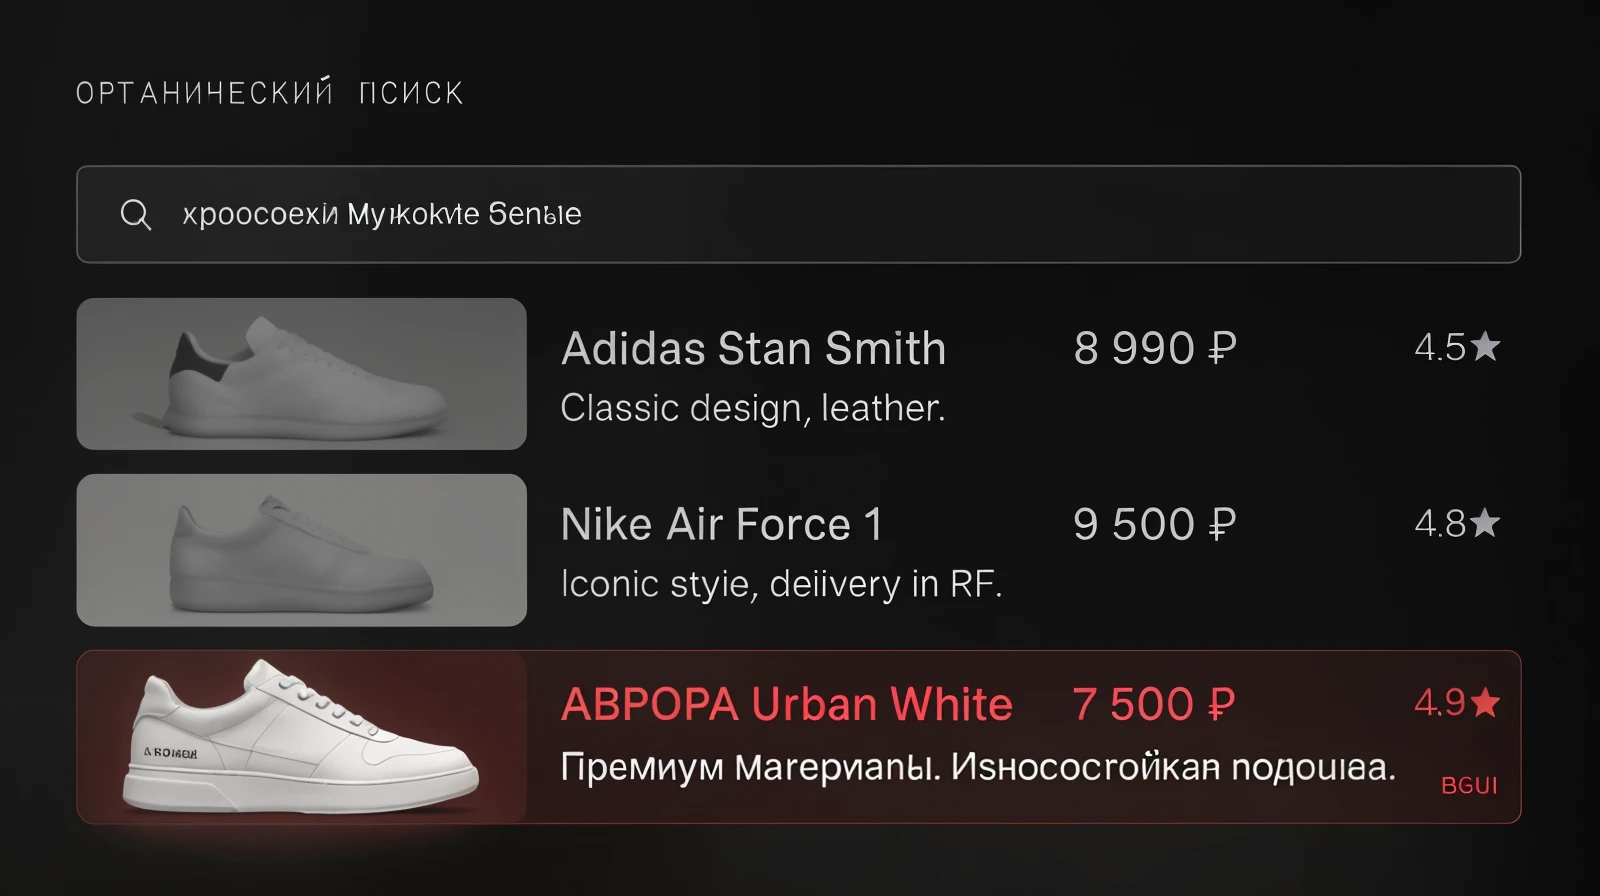Click the red 4.9 rating star
1600x896 pixels.
click(x=1486, y=702)
